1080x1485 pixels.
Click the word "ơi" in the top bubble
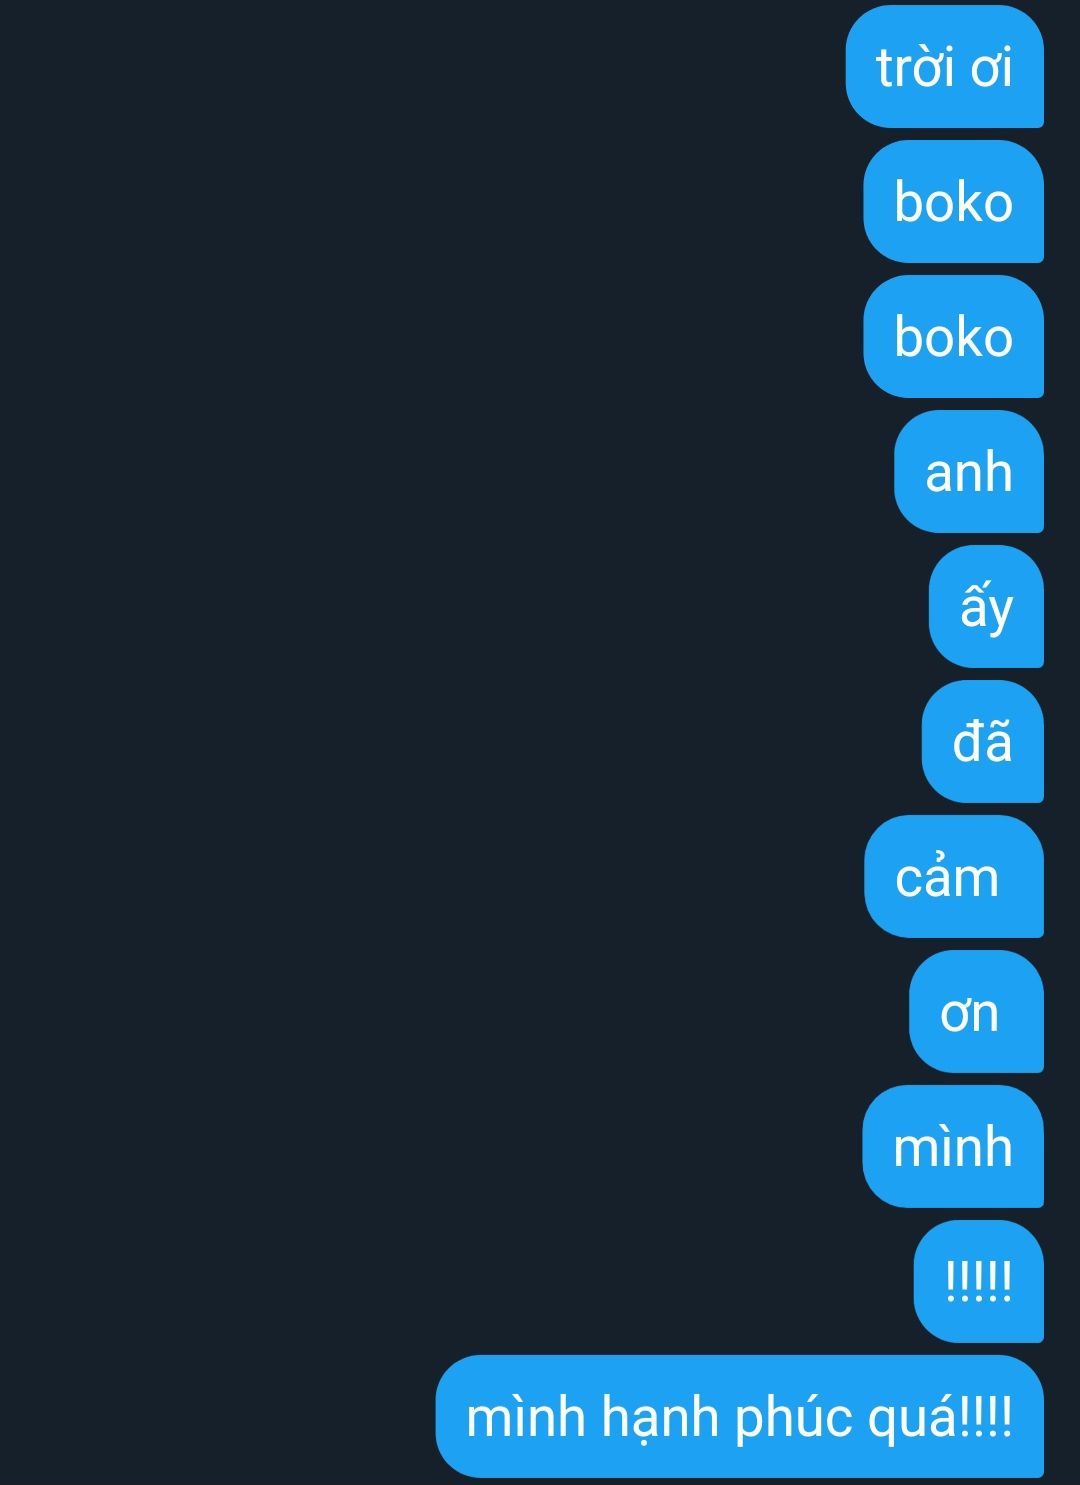pyautogui.click(x=992, y=68)
